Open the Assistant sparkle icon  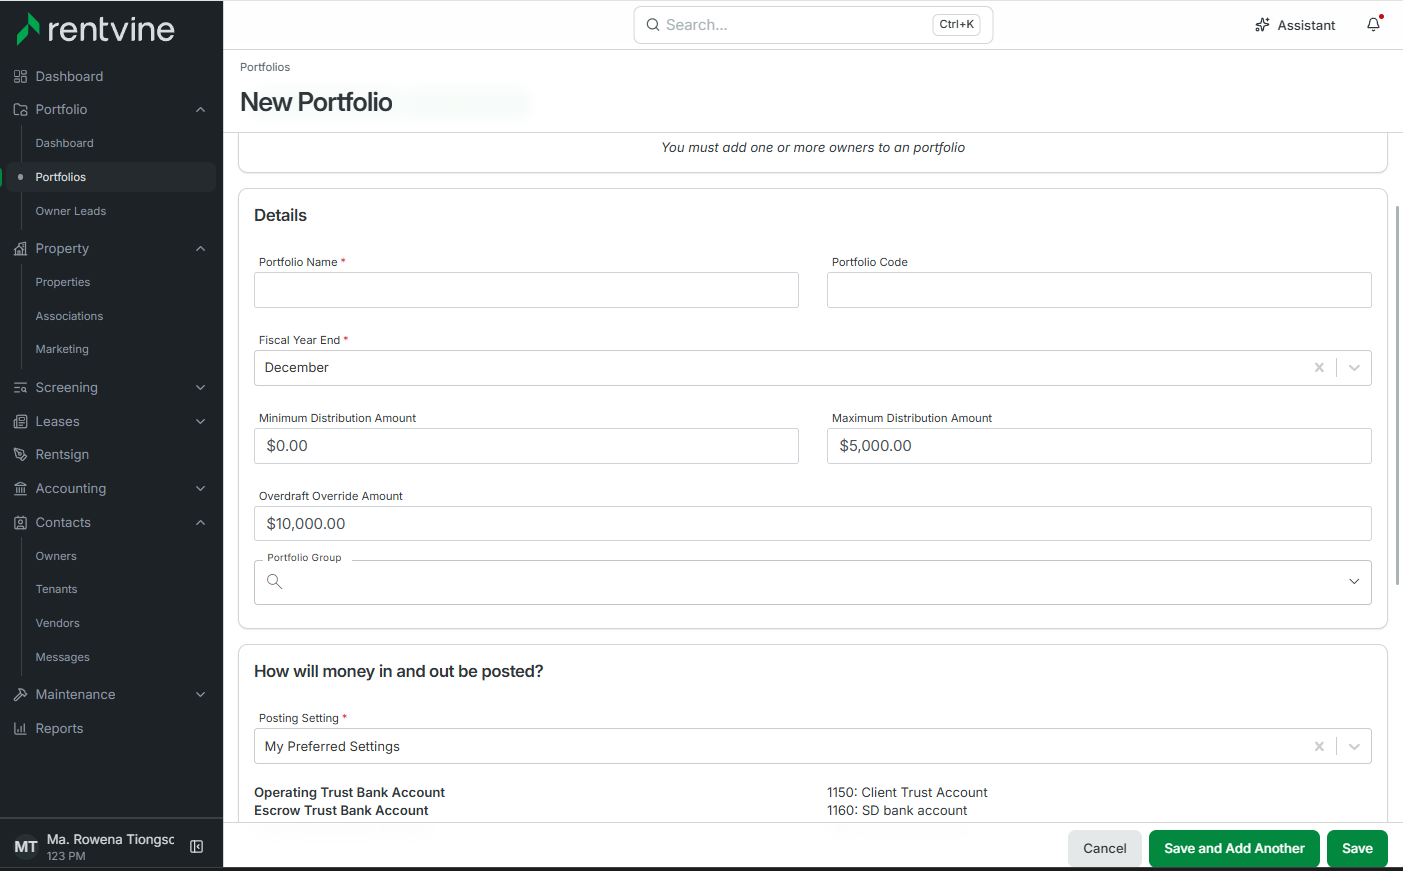pos(1262,25)
